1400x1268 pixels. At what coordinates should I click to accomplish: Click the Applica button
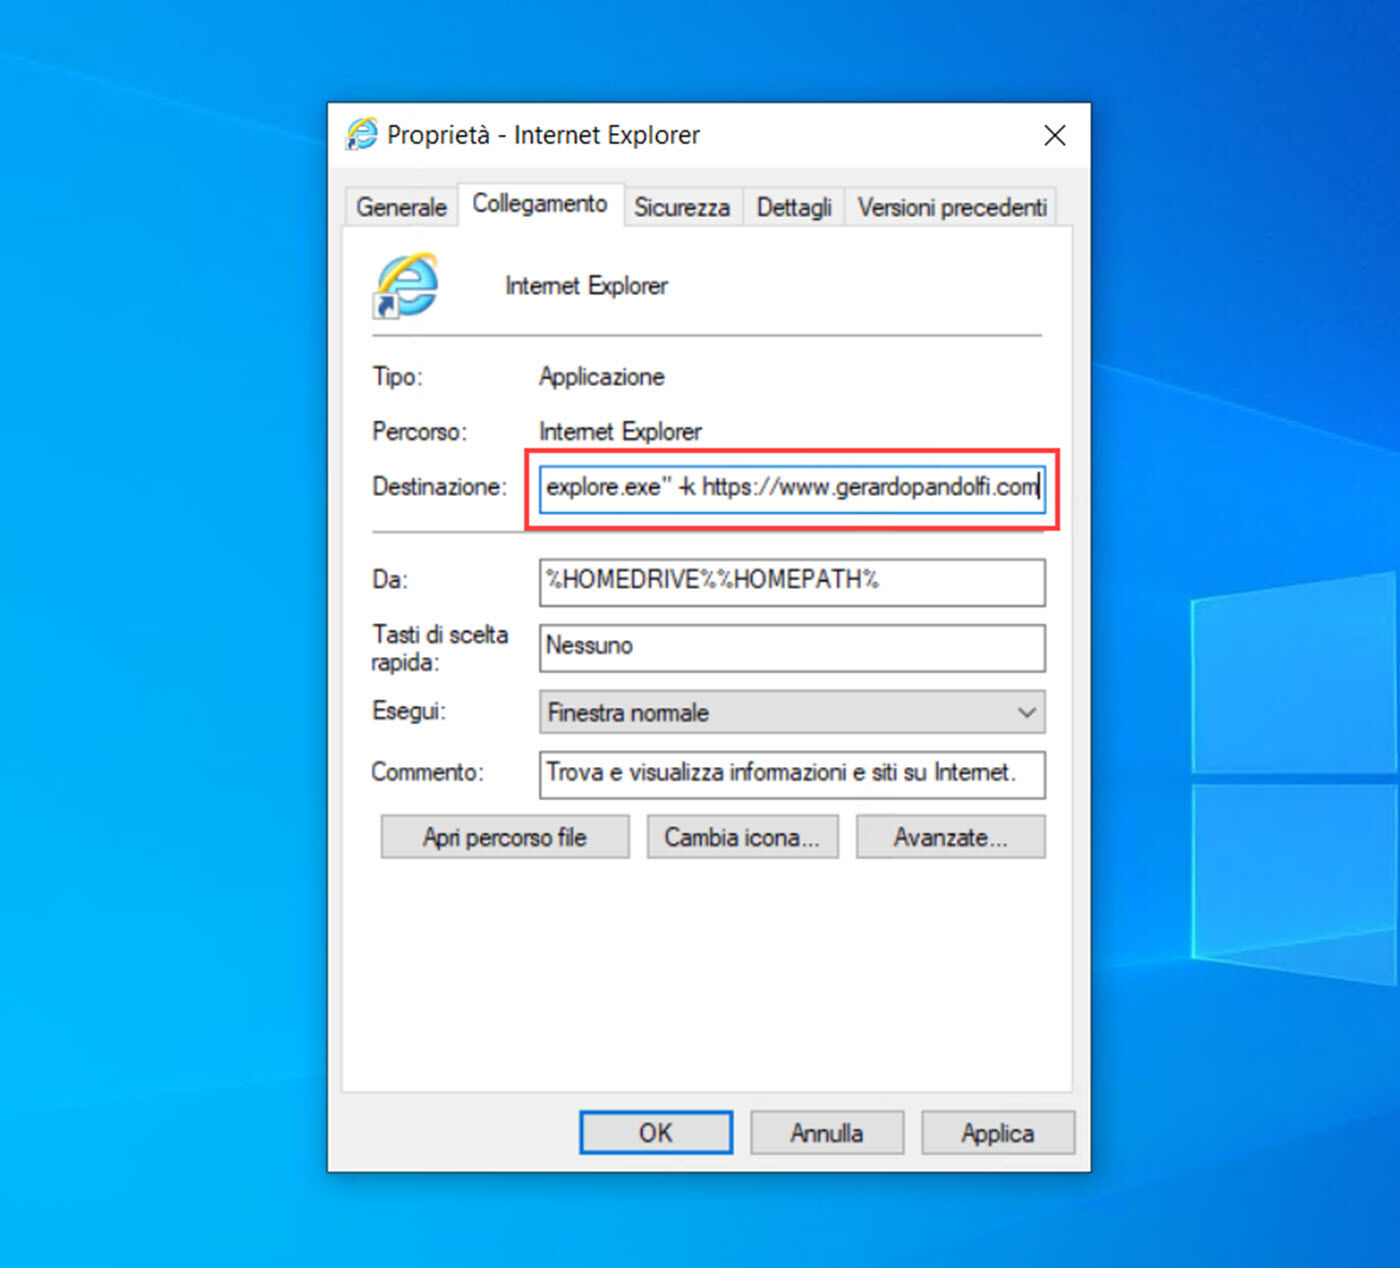[x=997, y=1133]
